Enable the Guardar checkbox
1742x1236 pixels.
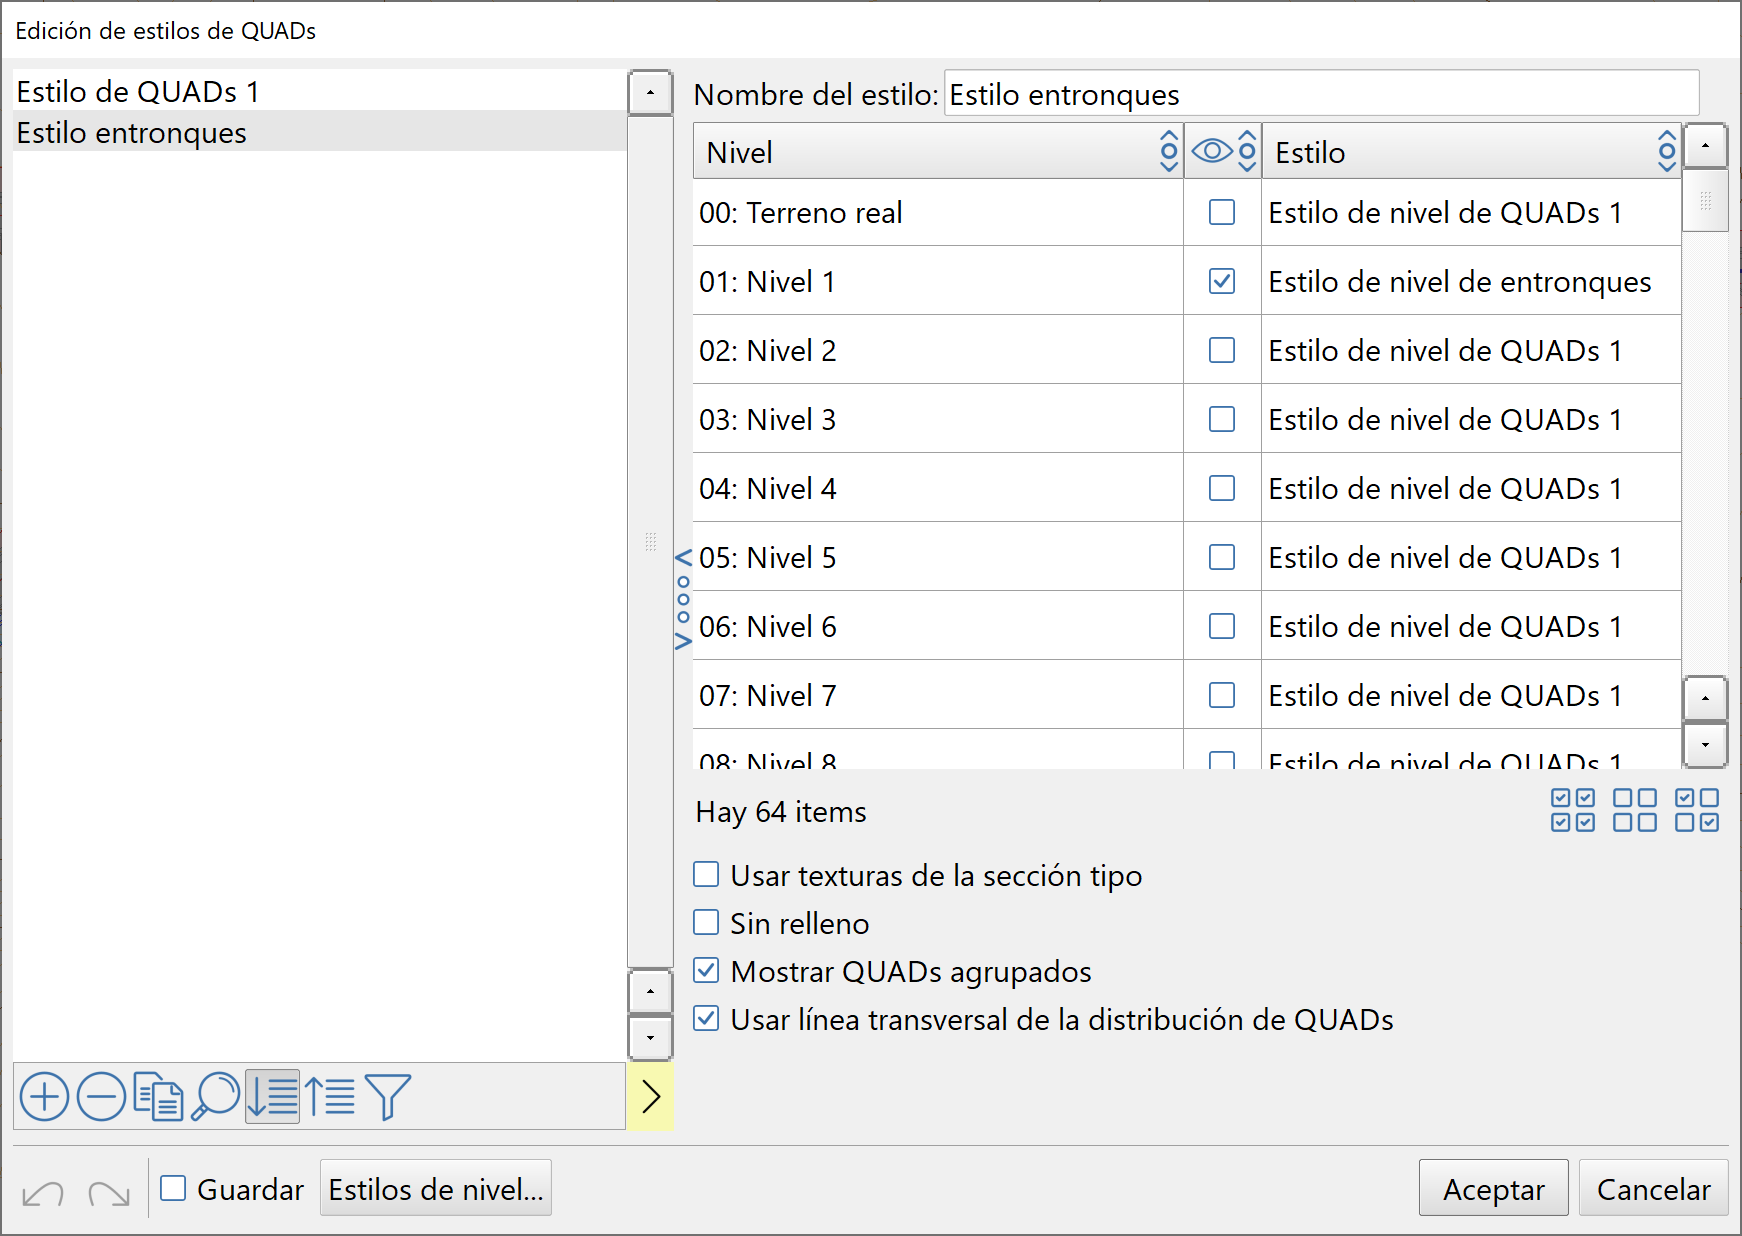point(172,1188)
